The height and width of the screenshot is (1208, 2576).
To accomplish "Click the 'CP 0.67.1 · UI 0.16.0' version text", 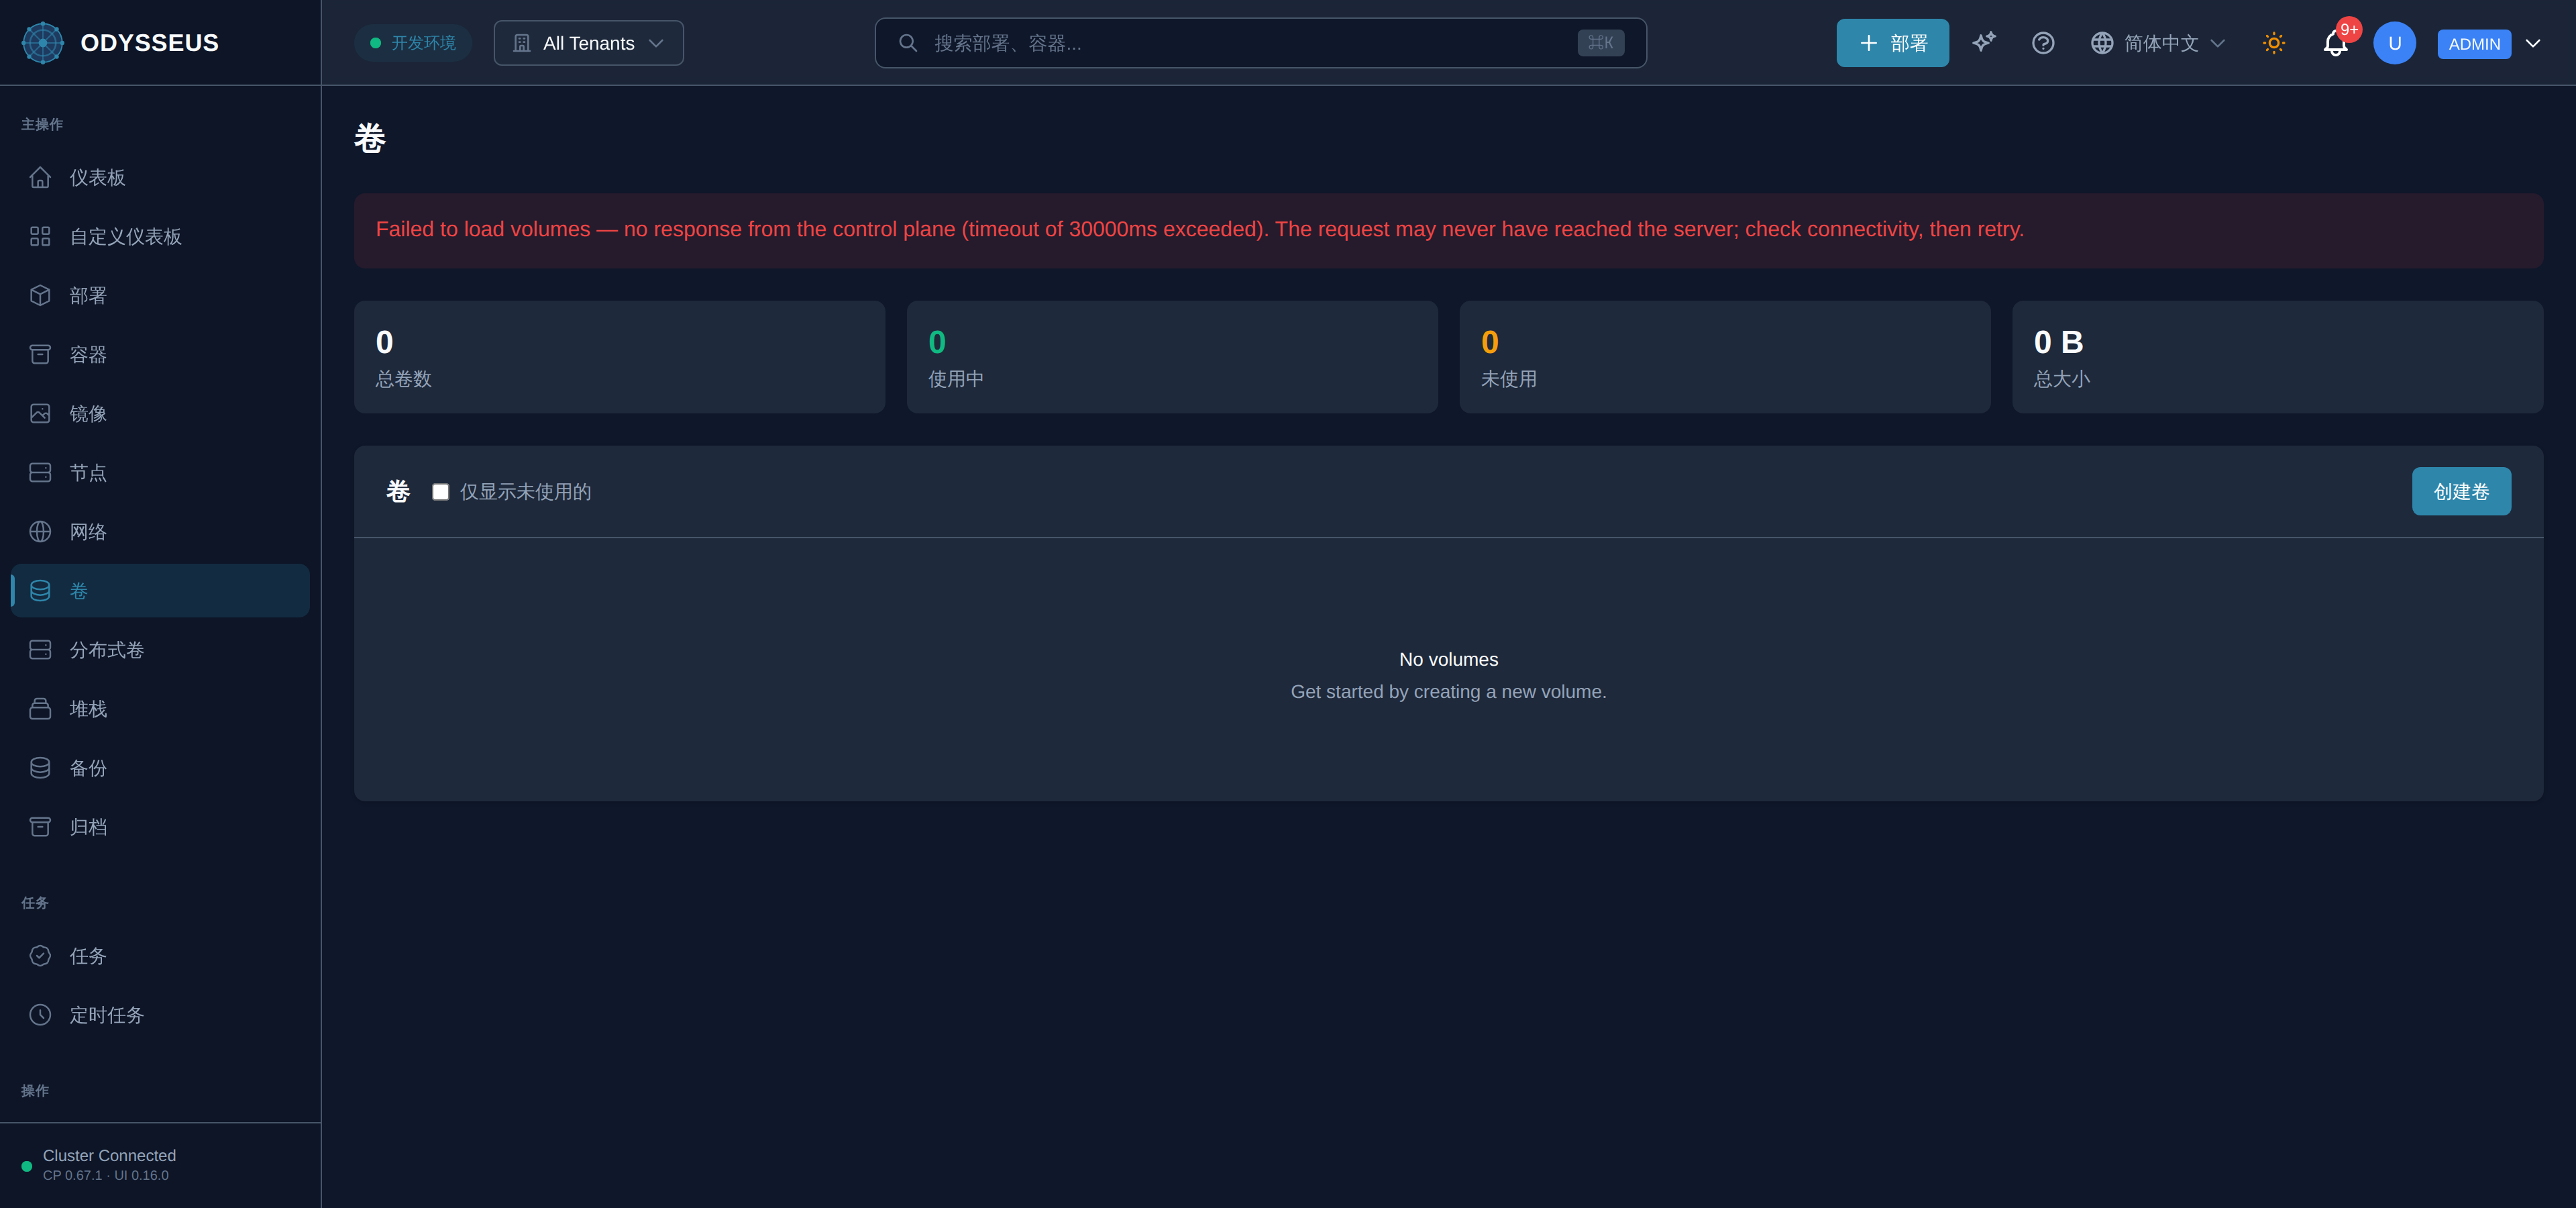I will pos(106,1175).
